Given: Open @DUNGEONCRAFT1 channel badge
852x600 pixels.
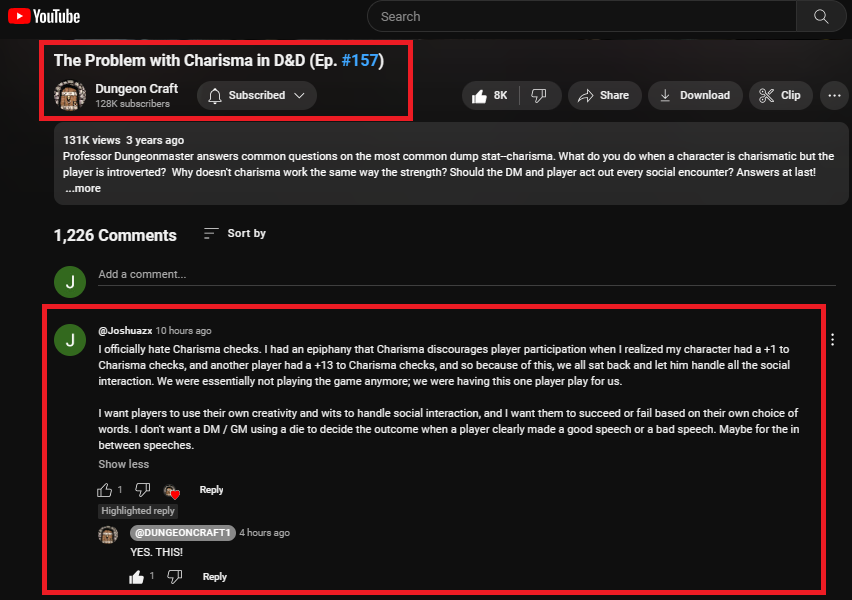Looking at the screenshot, I should point(183,533).
